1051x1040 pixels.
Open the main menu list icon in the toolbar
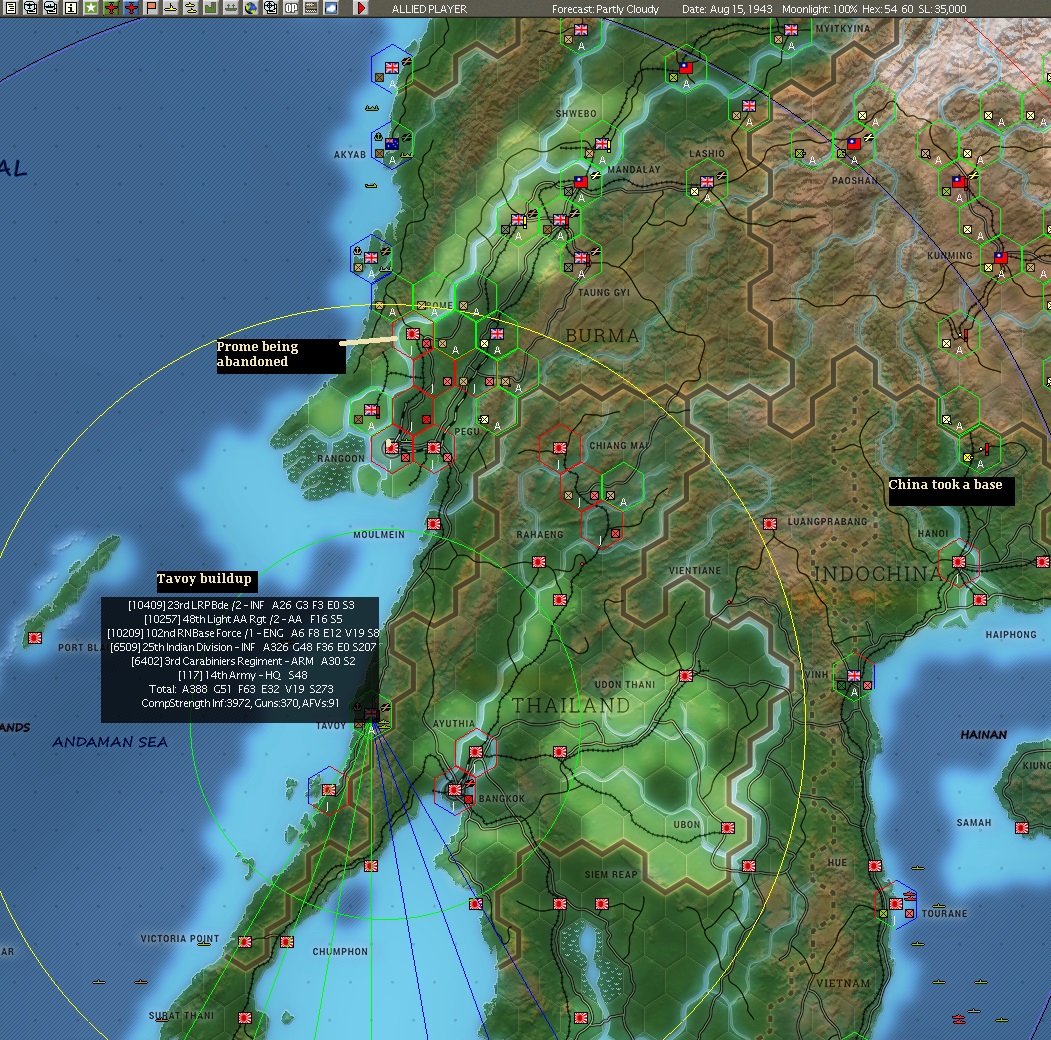click(10, 8)
